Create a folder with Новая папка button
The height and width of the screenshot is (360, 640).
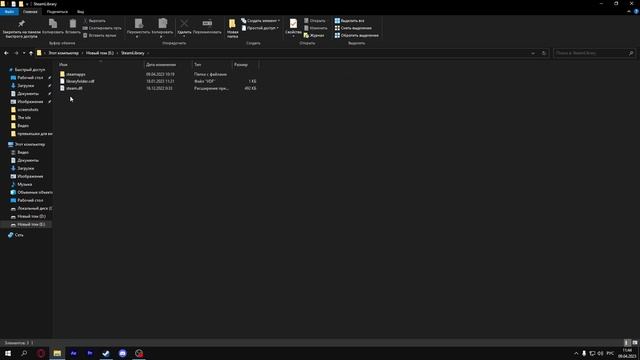233,28
